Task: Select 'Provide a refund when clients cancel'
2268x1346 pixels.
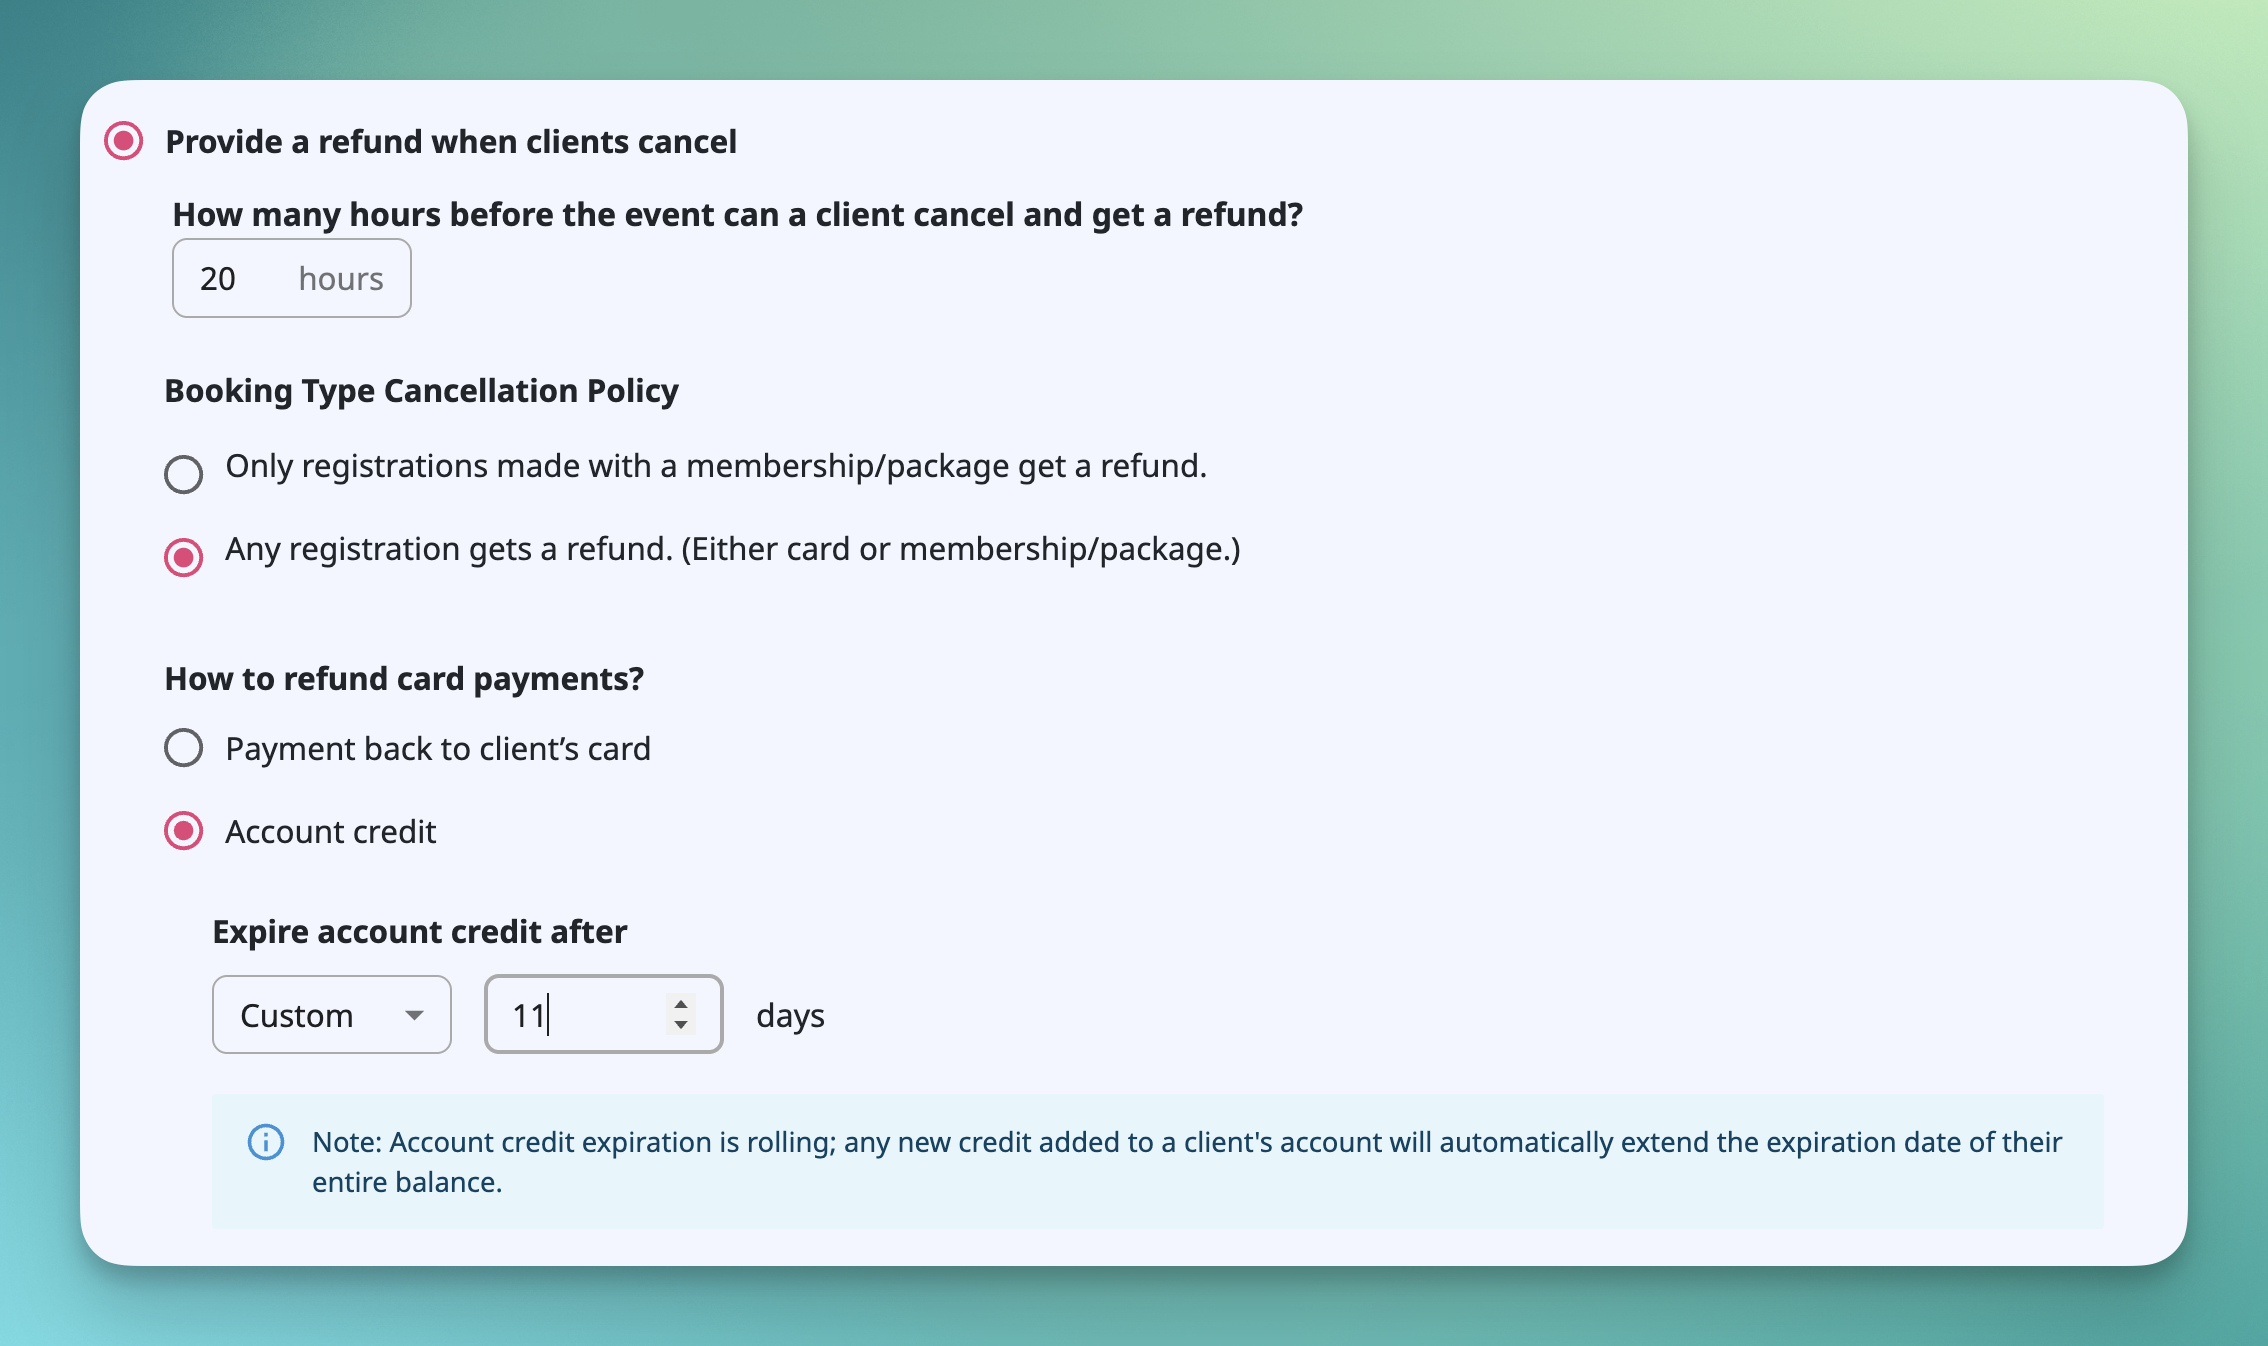Action: [x=123, y=142]
